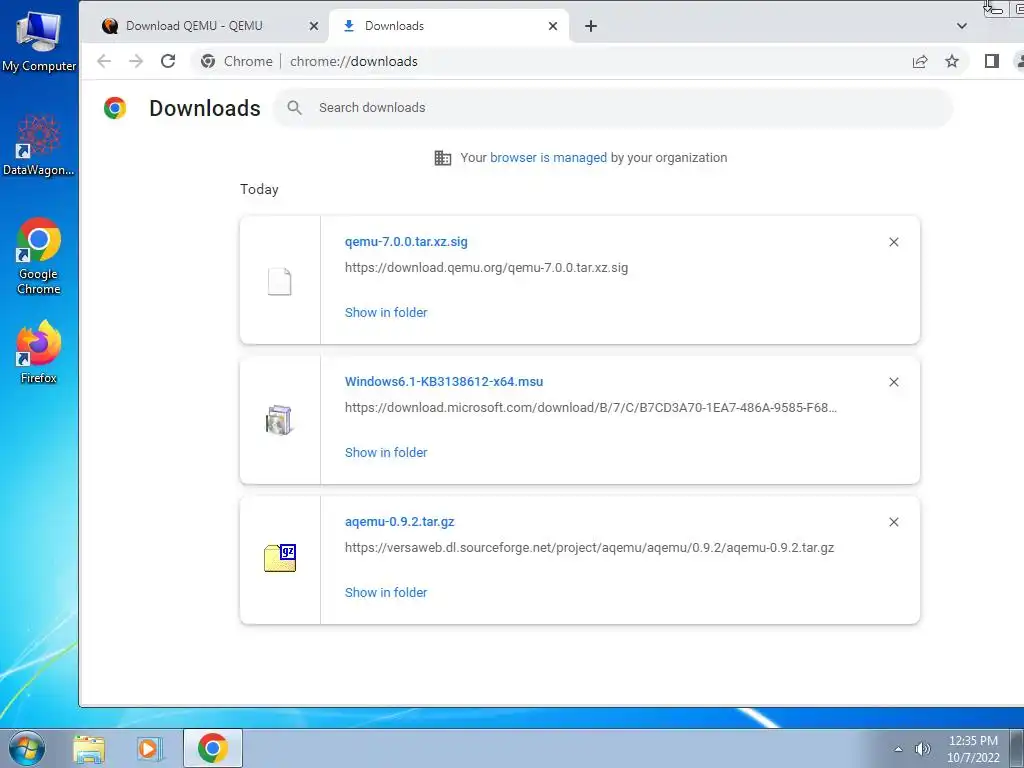The height and width of the screenshot is (768, 1024).
Task: Go back with the back arrow
Action: click(x=104, y=61)
